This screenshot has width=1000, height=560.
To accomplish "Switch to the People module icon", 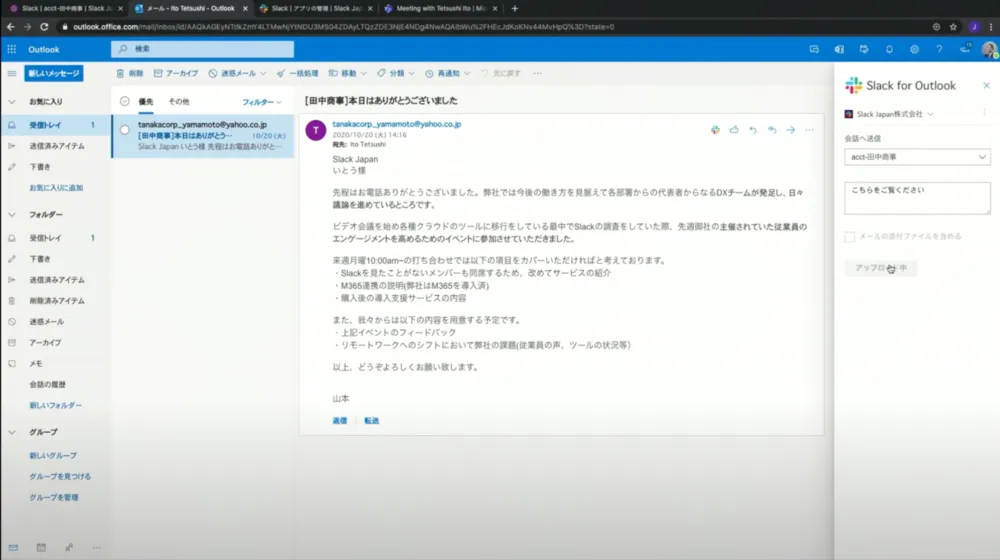I will tap(69, 547).
